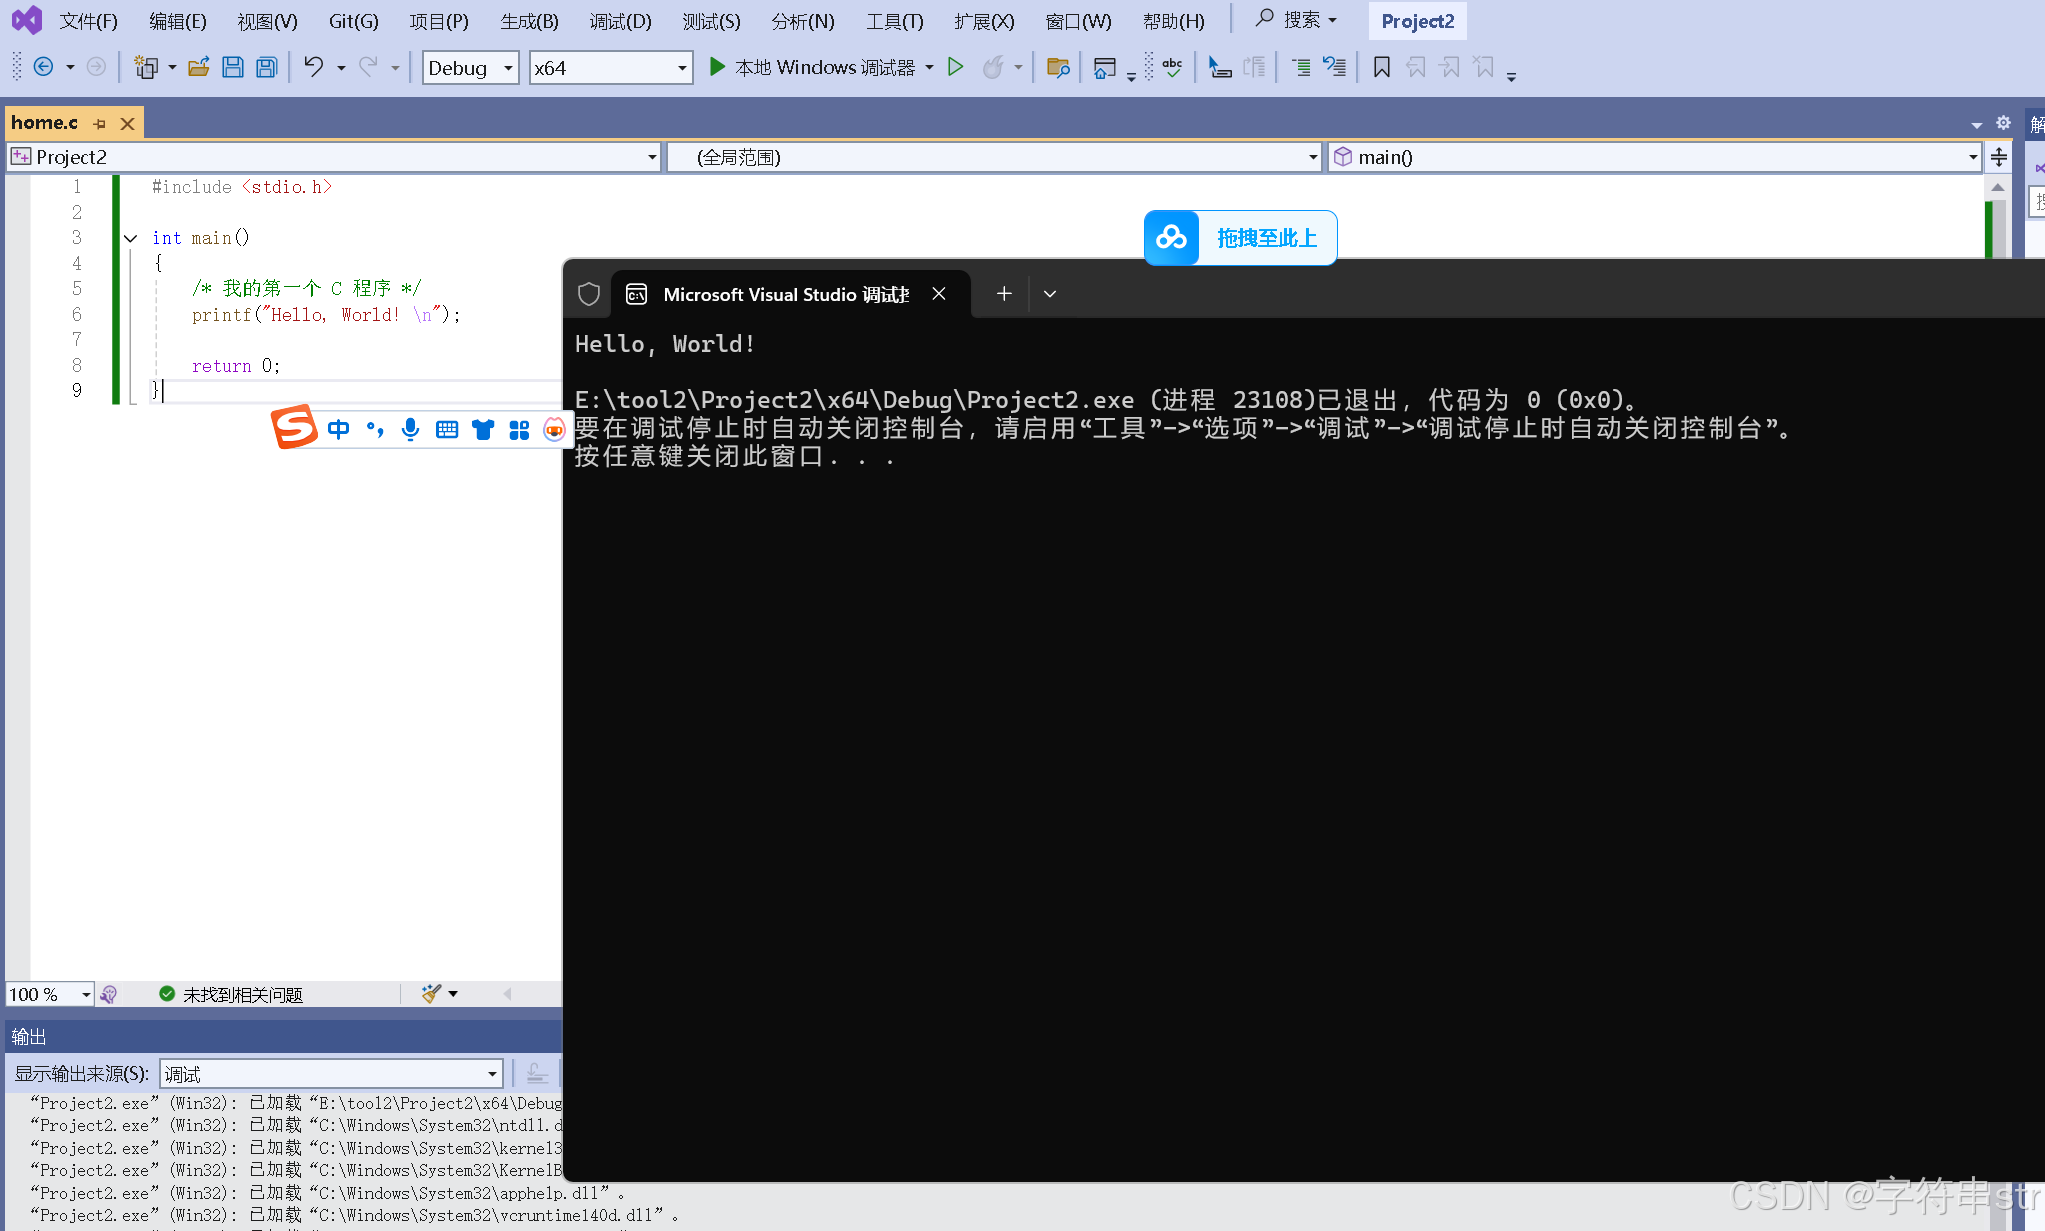Collapse the main() function code block
The image size is (2045, 1231).
[x=130, y=238]
